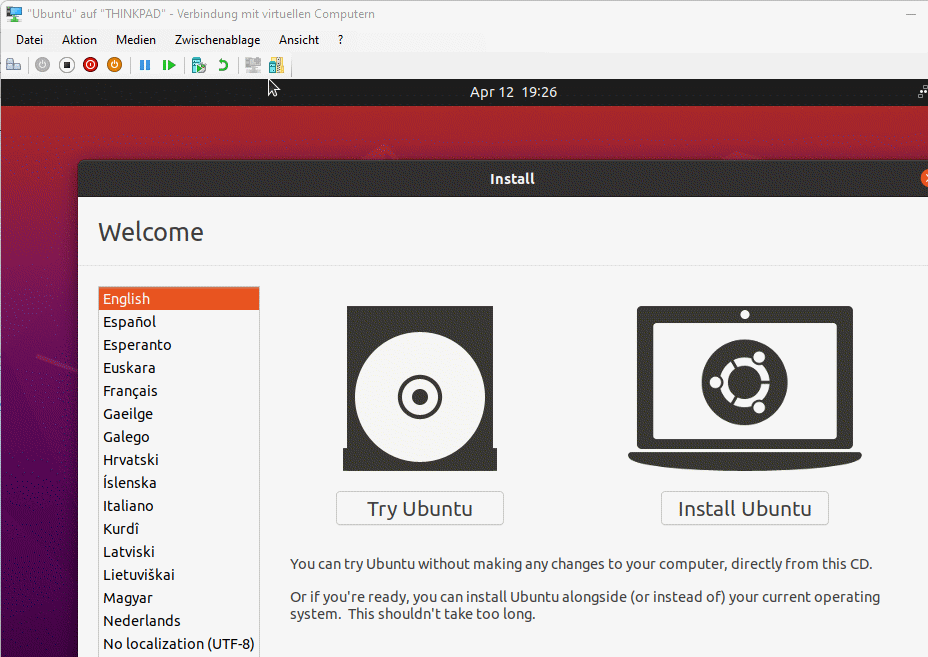This screenshot has width=928, height=657.
Task: Select English in the language list
Action: (179, 299)
